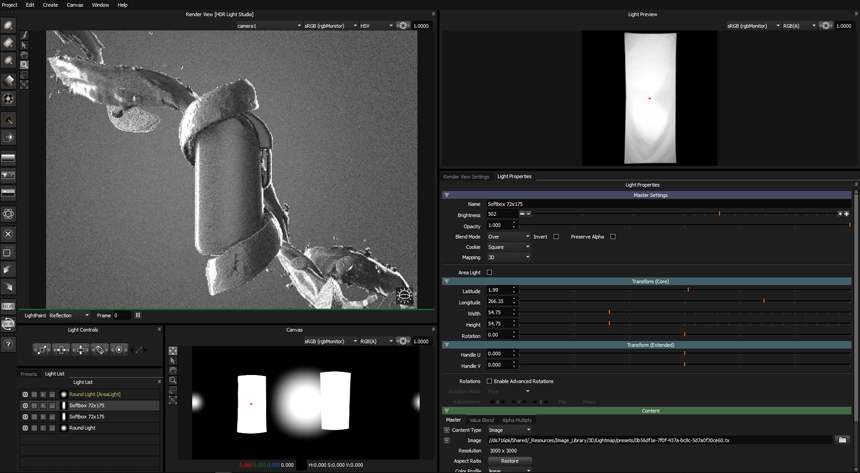Click the Restore aspect ratio button
Image resolution: width=860 pixels, height=473 pixels.
[509, 461]
